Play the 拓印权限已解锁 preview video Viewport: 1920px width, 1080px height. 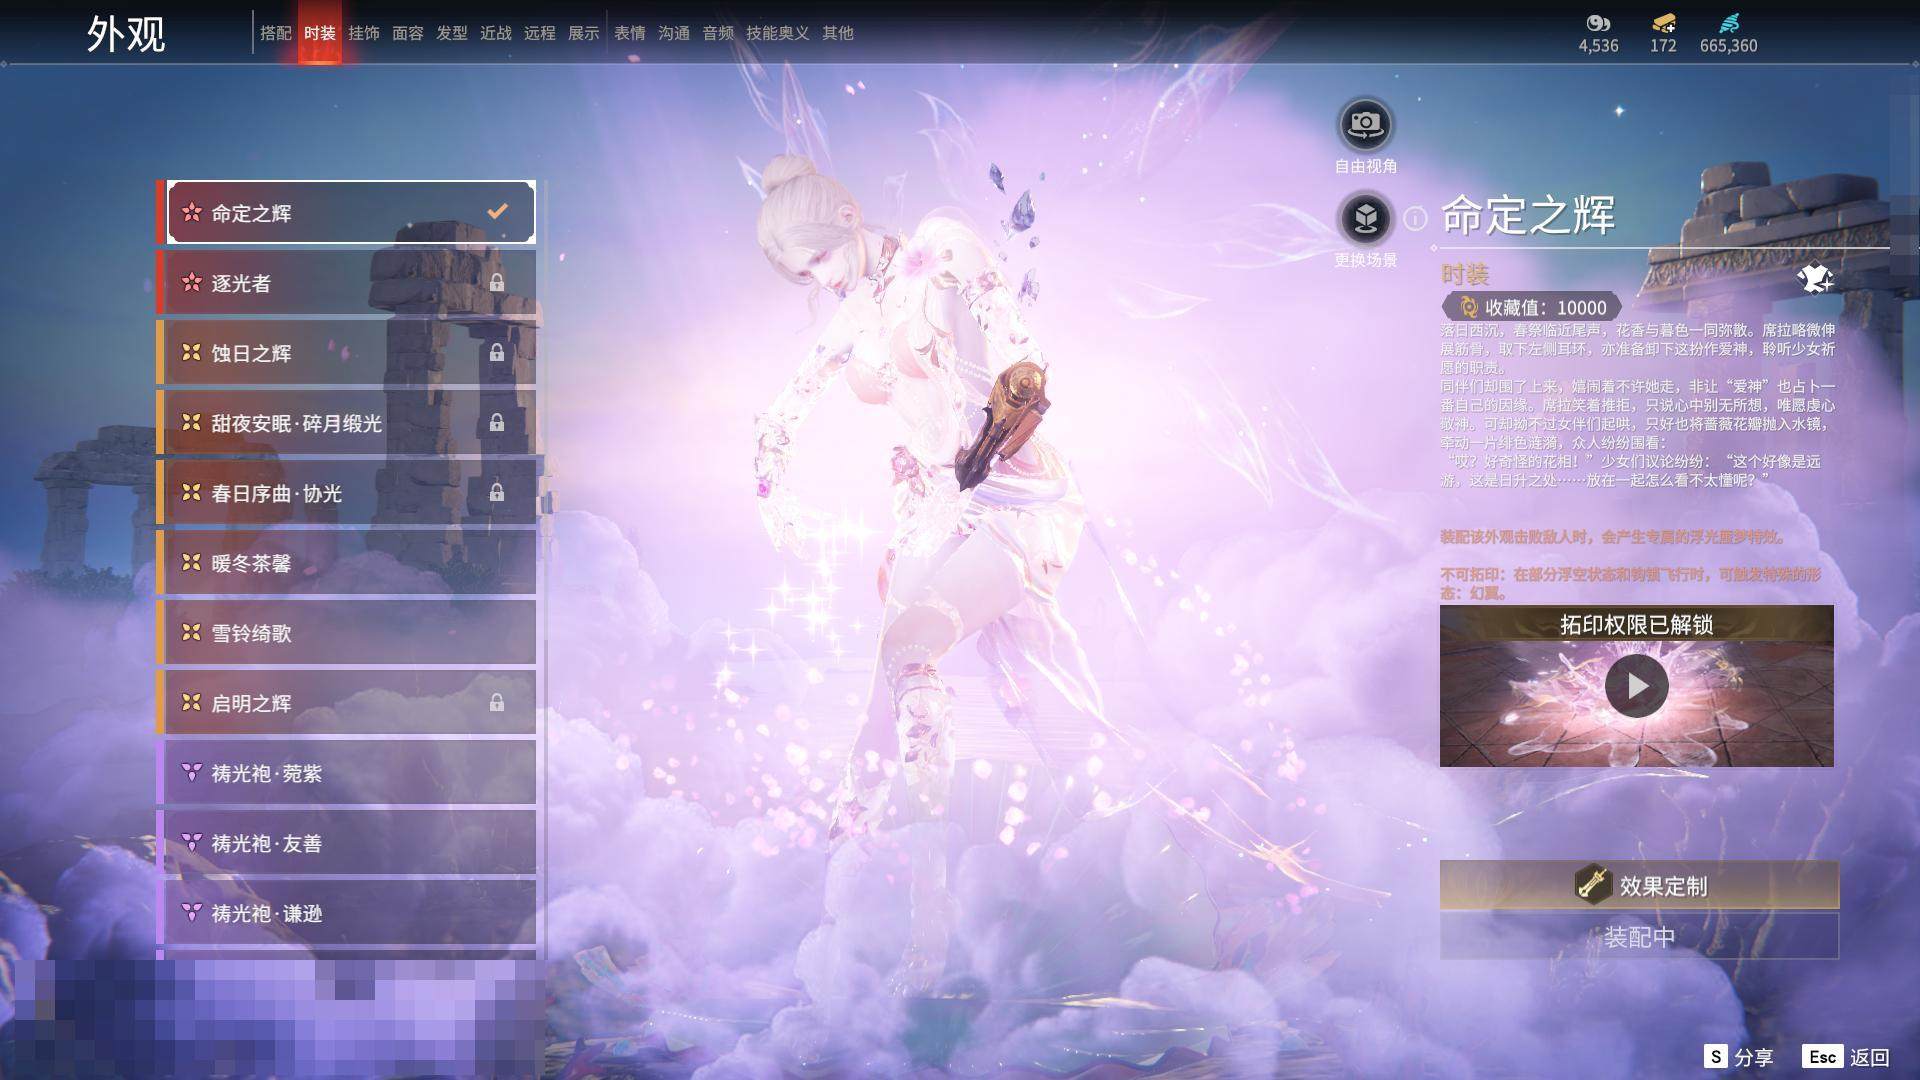point(1636,686)
